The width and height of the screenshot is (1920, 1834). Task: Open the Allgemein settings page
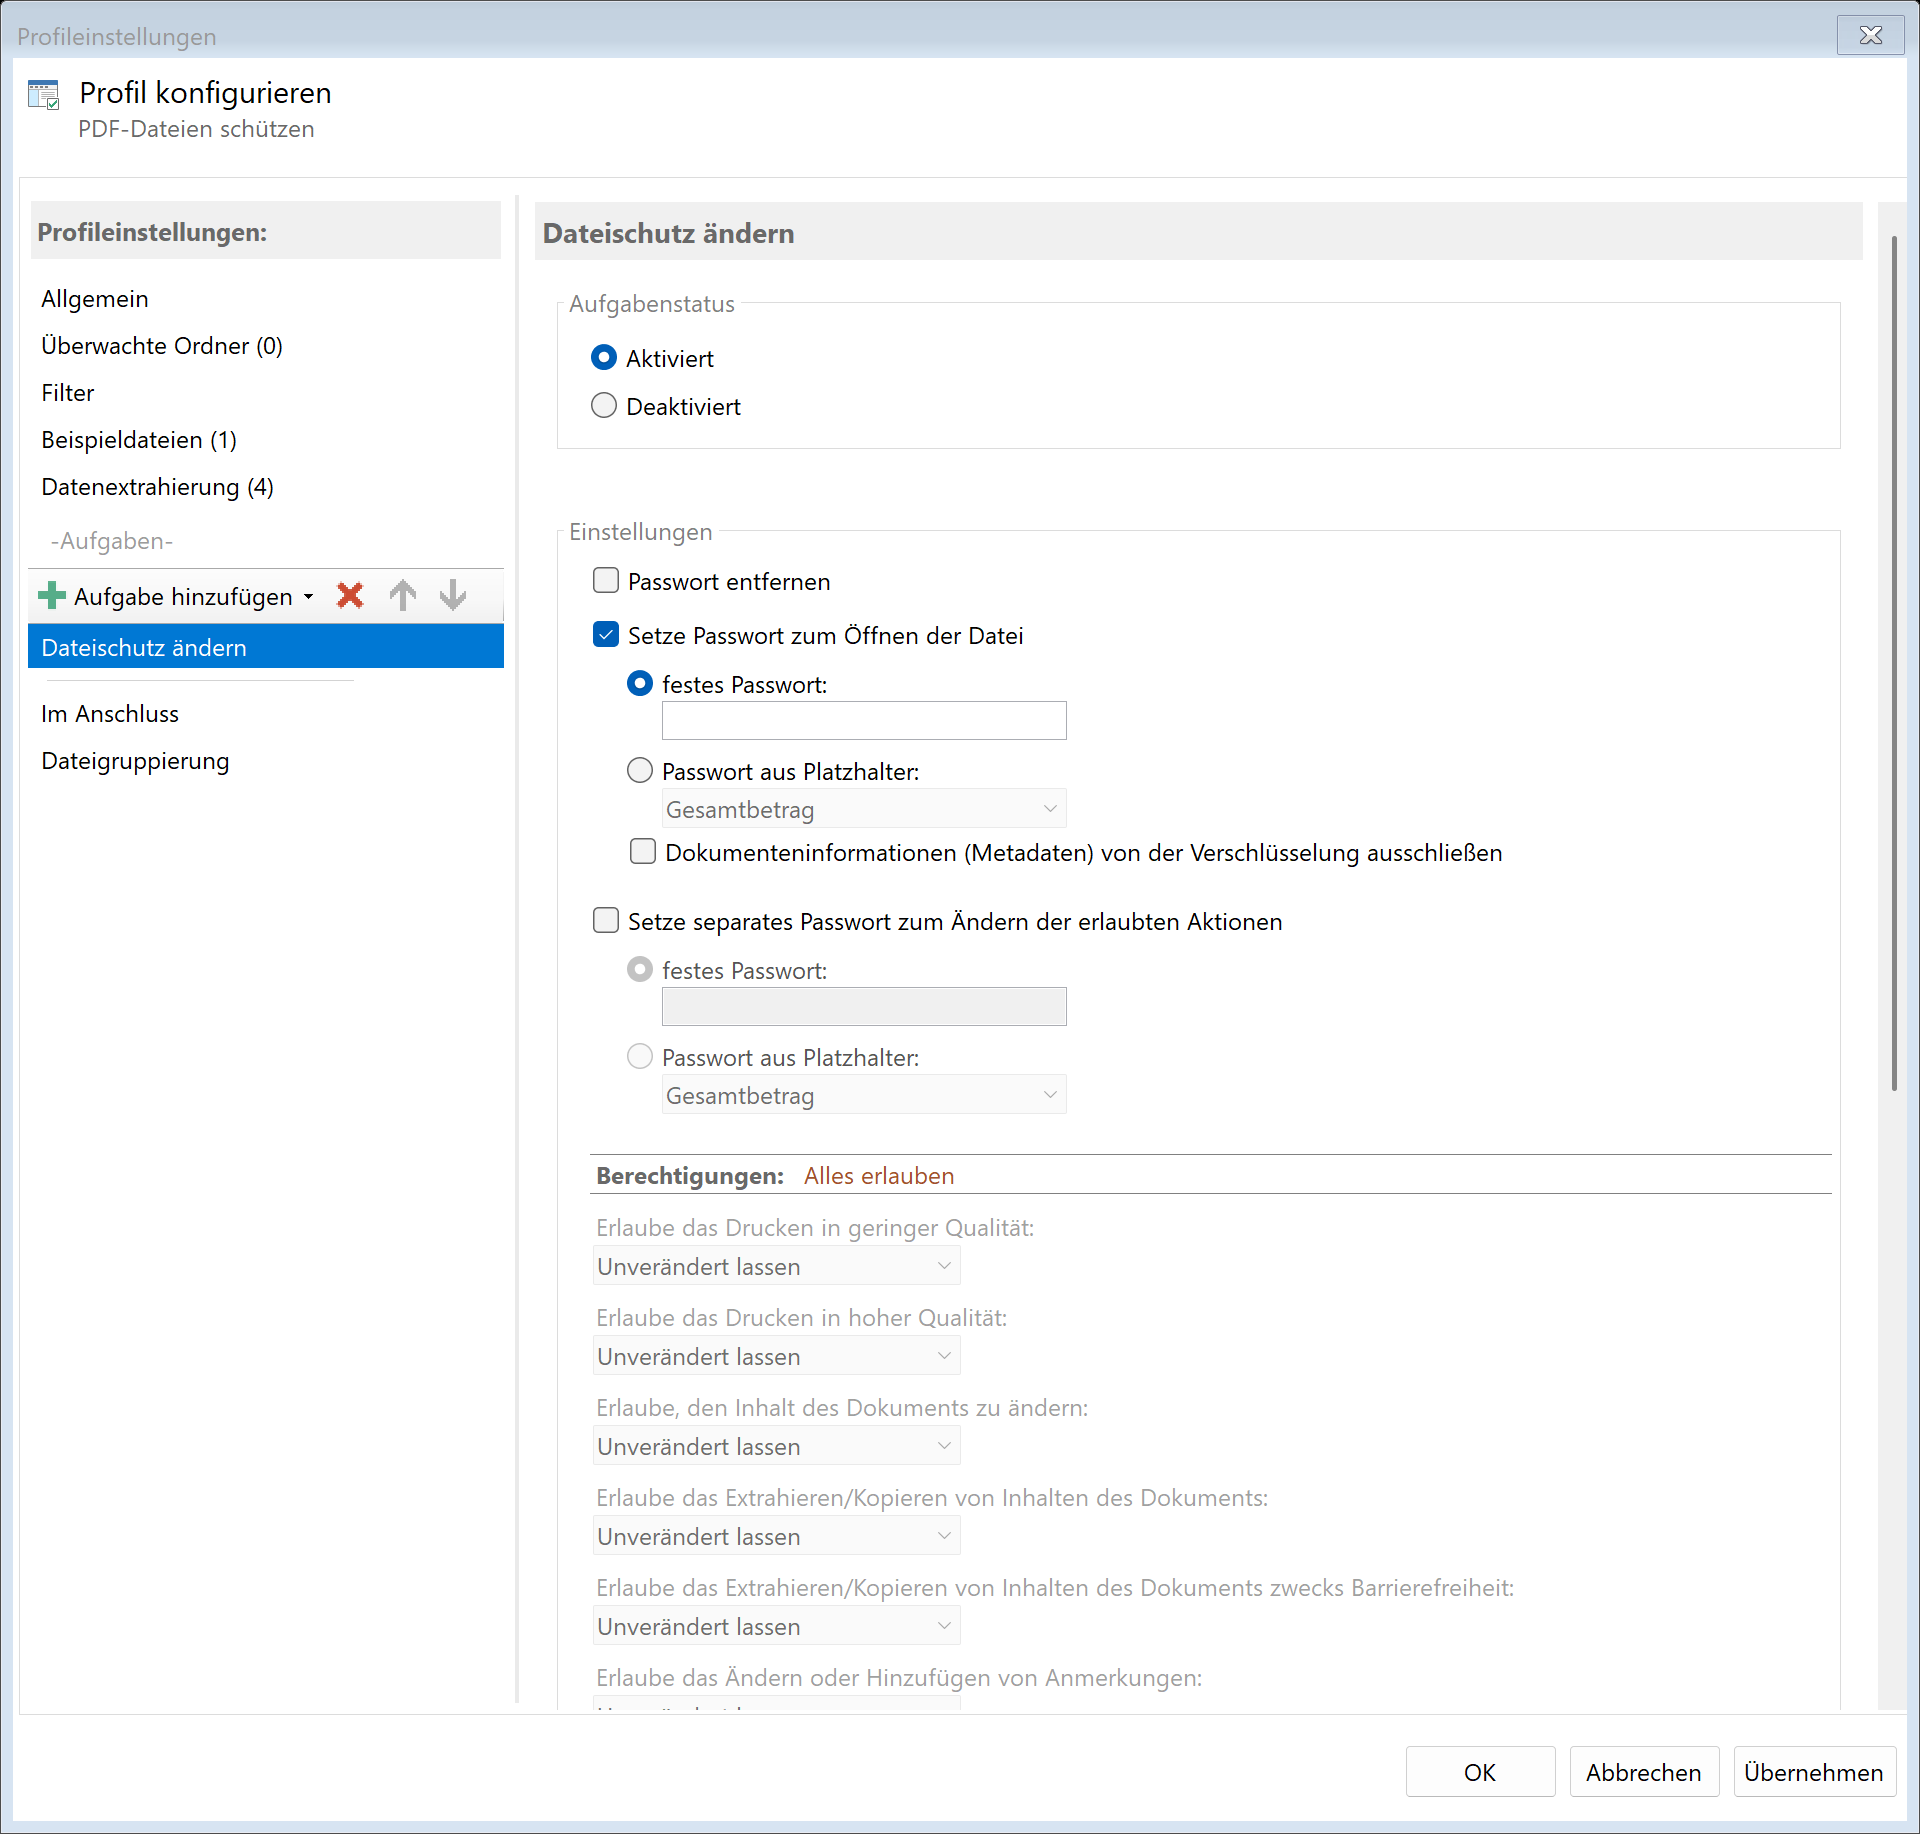(x=95, y=299)
